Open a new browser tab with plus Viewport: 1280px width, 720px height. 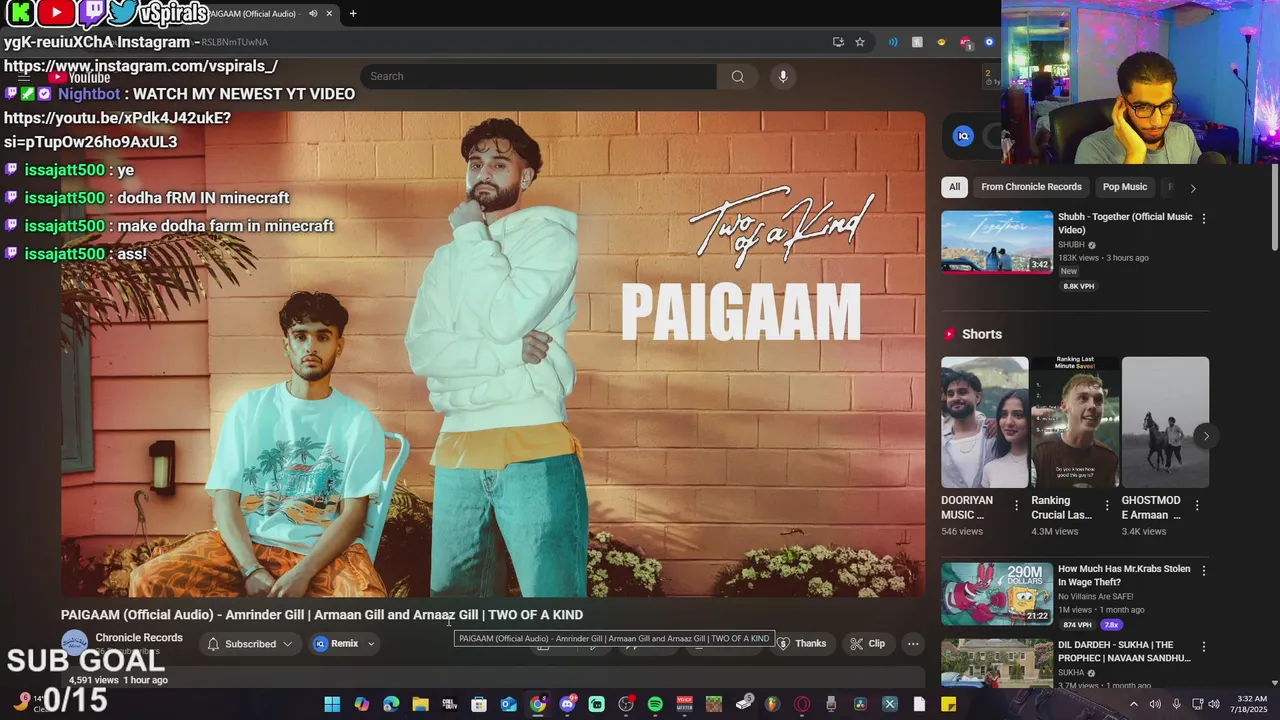(353, 13)
